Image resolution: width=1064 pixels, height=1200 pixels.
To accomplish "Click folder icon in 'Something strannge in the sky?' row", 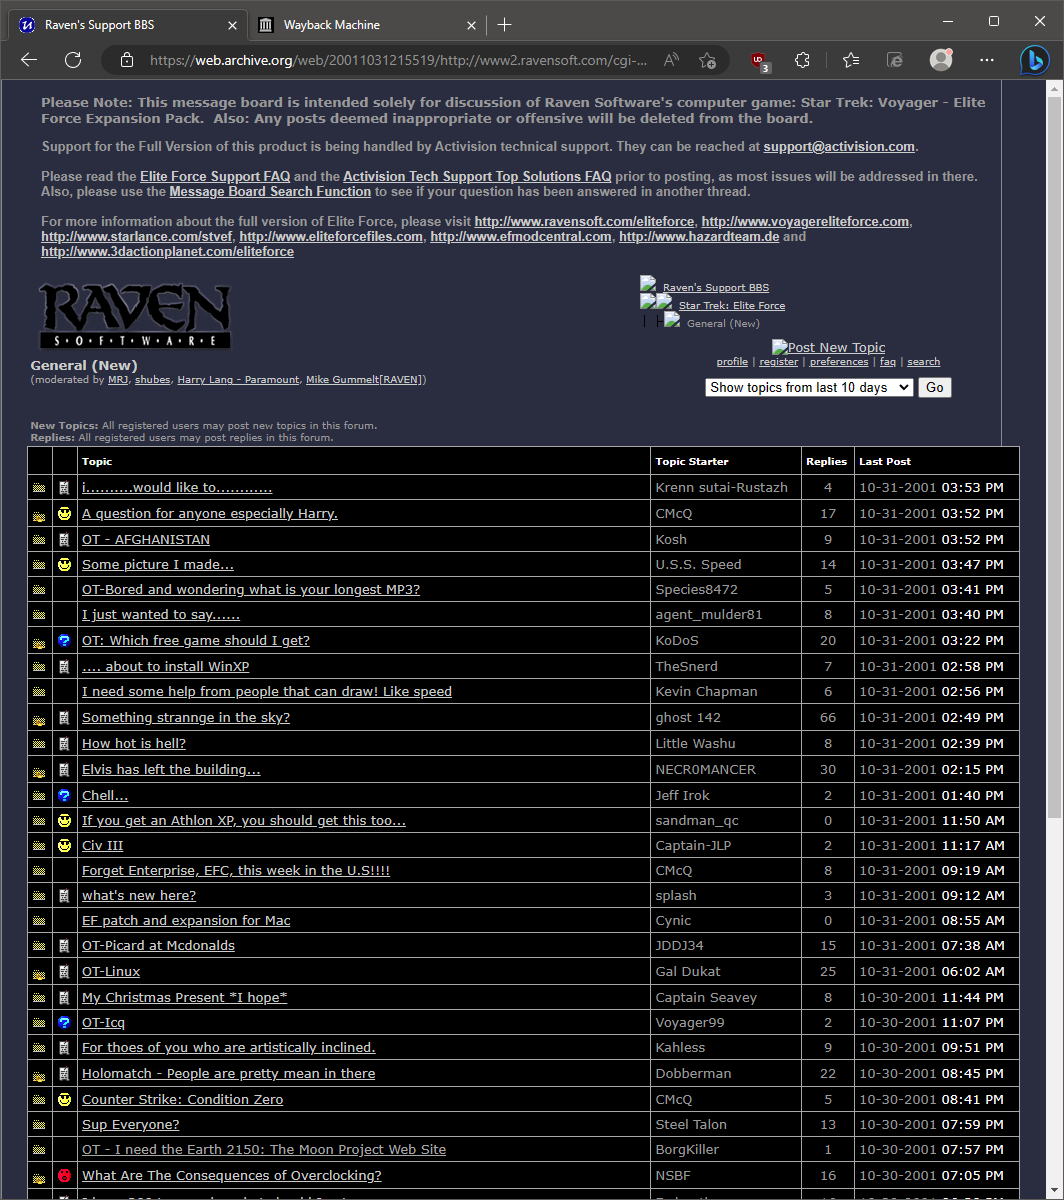I will (39, 719).
